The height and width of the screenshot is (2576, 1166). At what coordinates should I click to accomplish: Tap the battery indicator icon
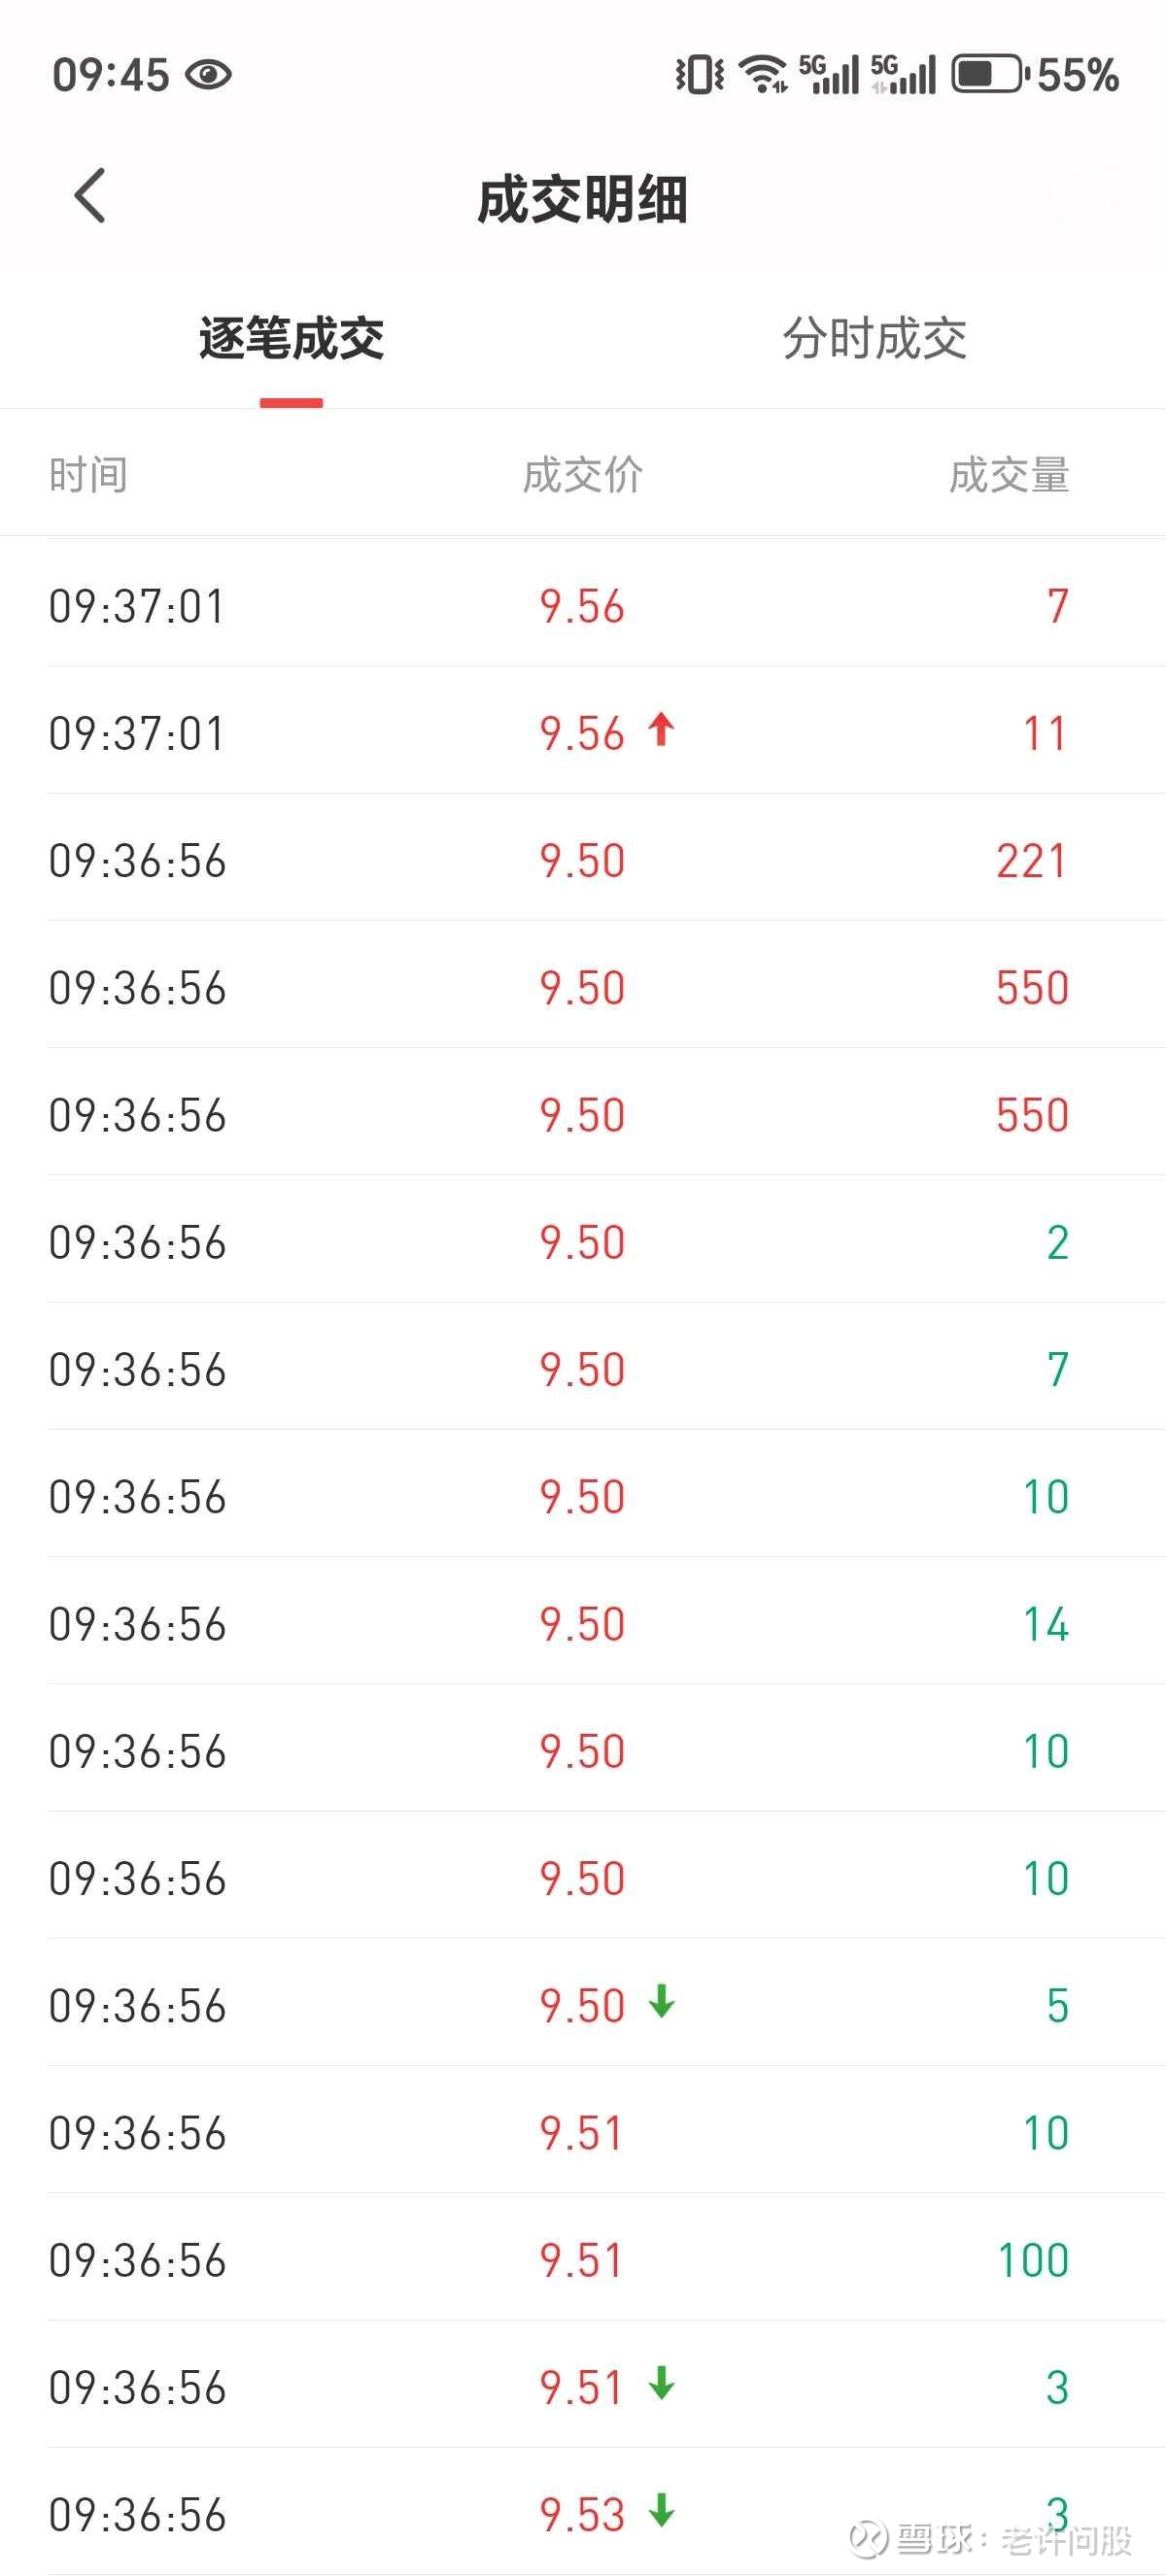tap(989, 74)
